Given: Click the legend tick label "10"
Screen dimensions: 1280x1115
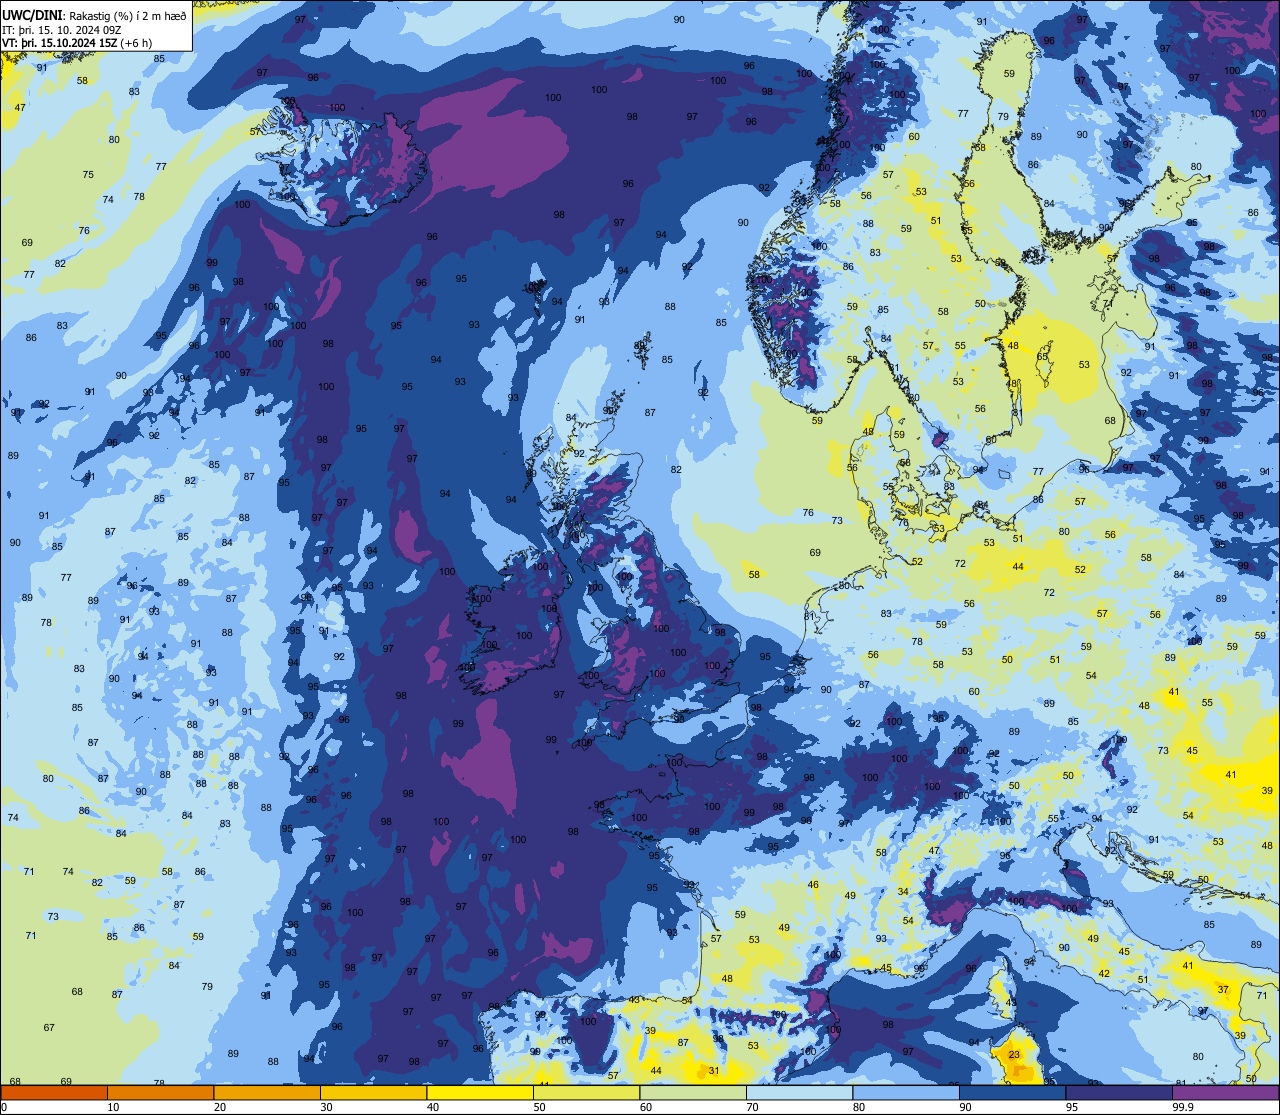Looking at the screenshot, I should (x=113, y=1107).
